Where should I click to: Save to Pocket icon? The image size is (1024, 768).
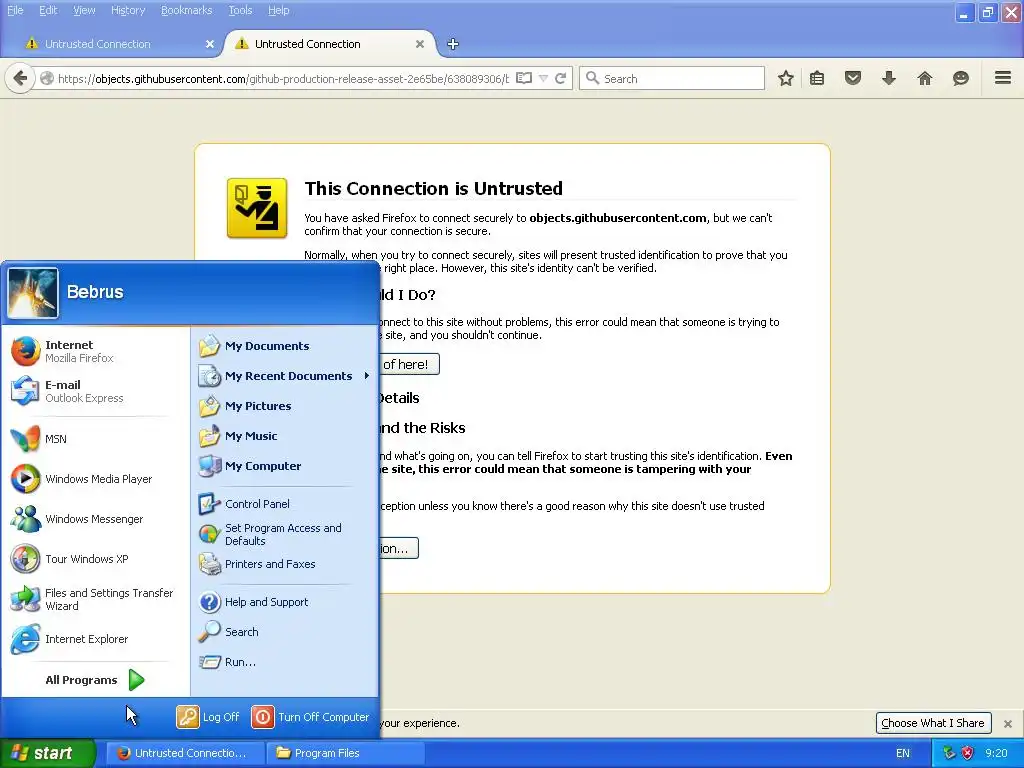point(853,78)
